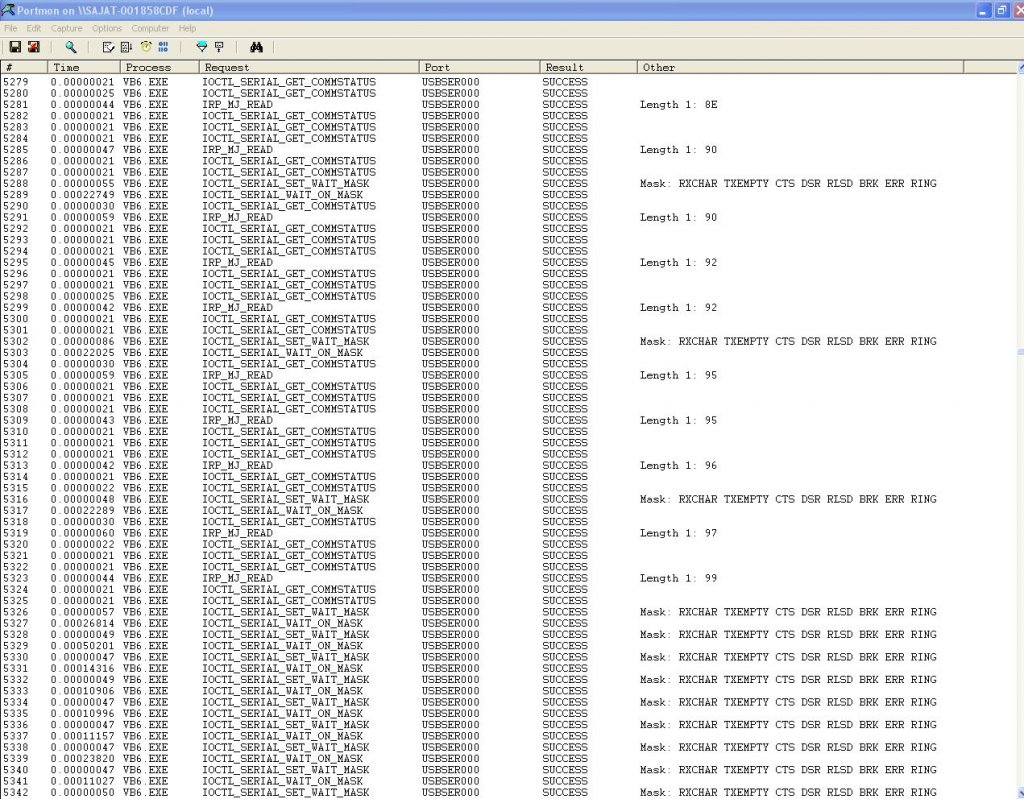Open the Options menu
Screen dimensions: 1024x799
coord(107,28)
